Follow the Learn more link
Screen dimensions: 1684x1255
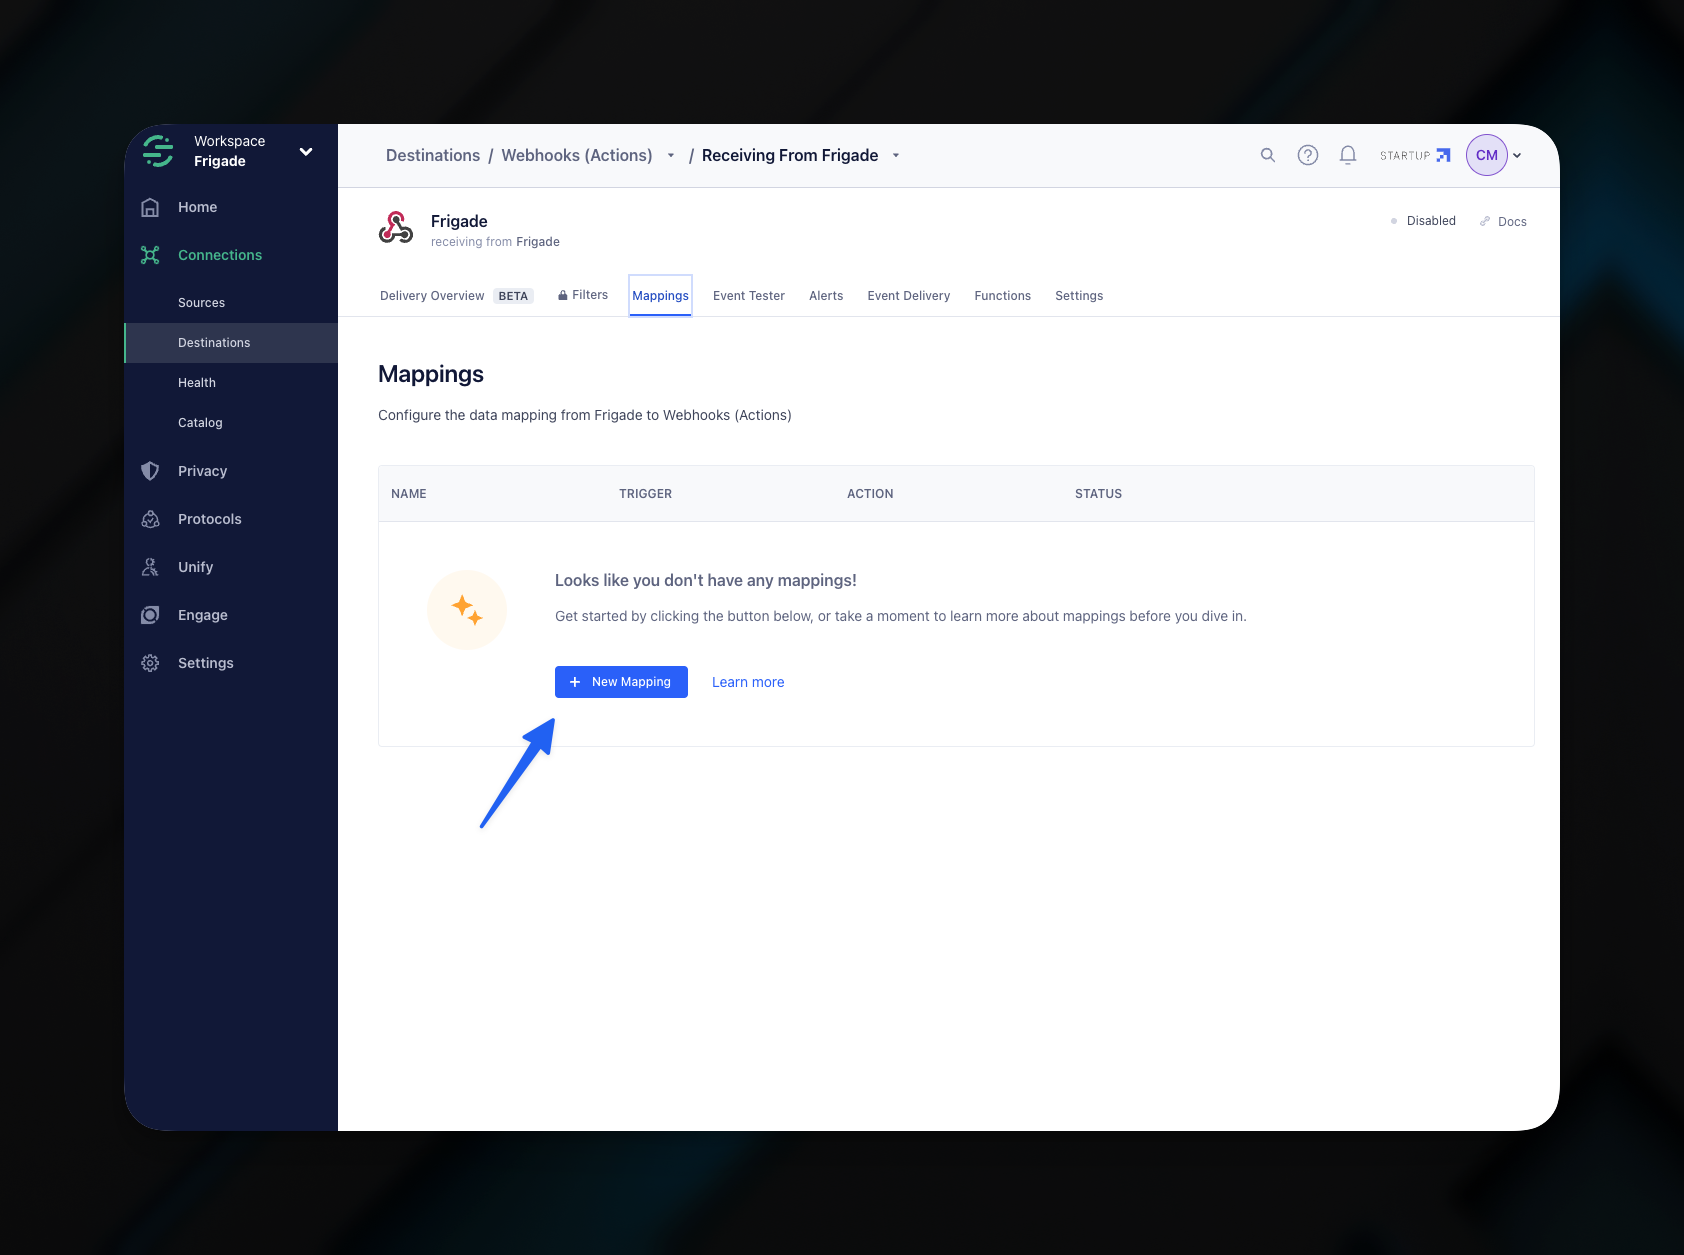(748, 682)
